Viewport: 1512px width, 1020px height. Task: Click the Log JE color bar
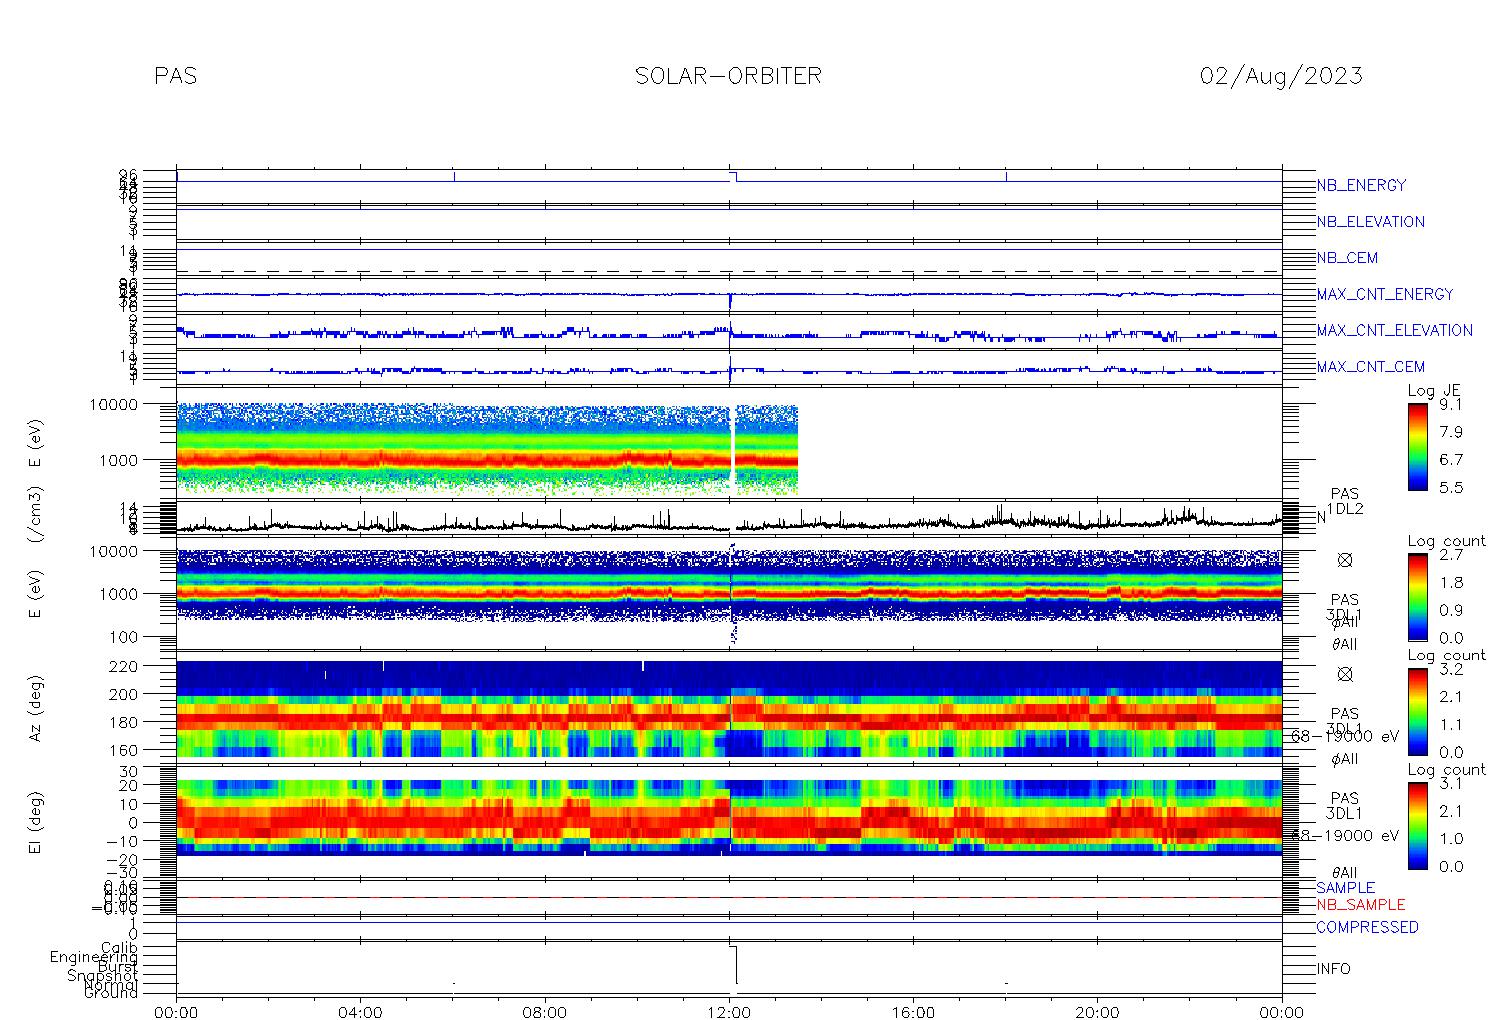click(1418, 446)
